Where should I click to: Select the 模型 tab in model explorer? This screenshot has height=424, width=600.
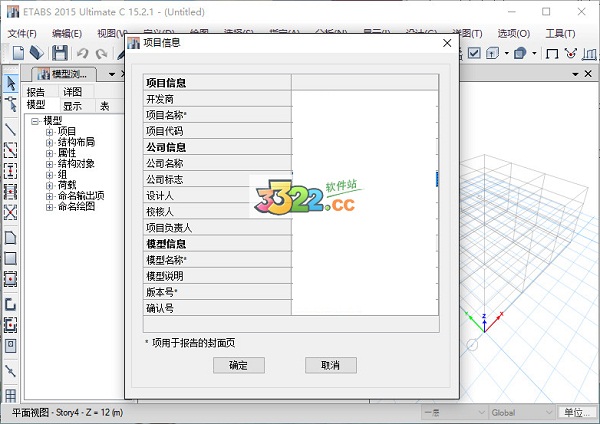pos(36,105)
